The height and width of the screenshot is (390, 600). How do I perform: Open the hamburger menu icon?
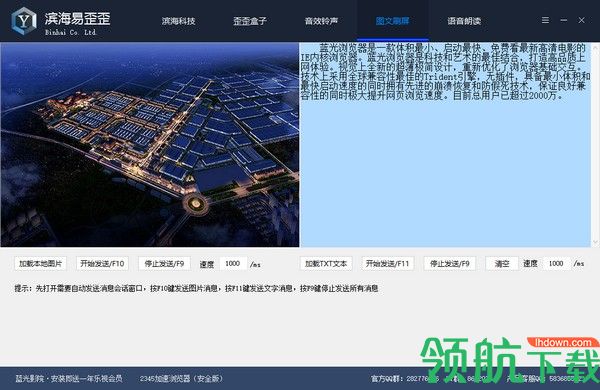pos(545,20)
